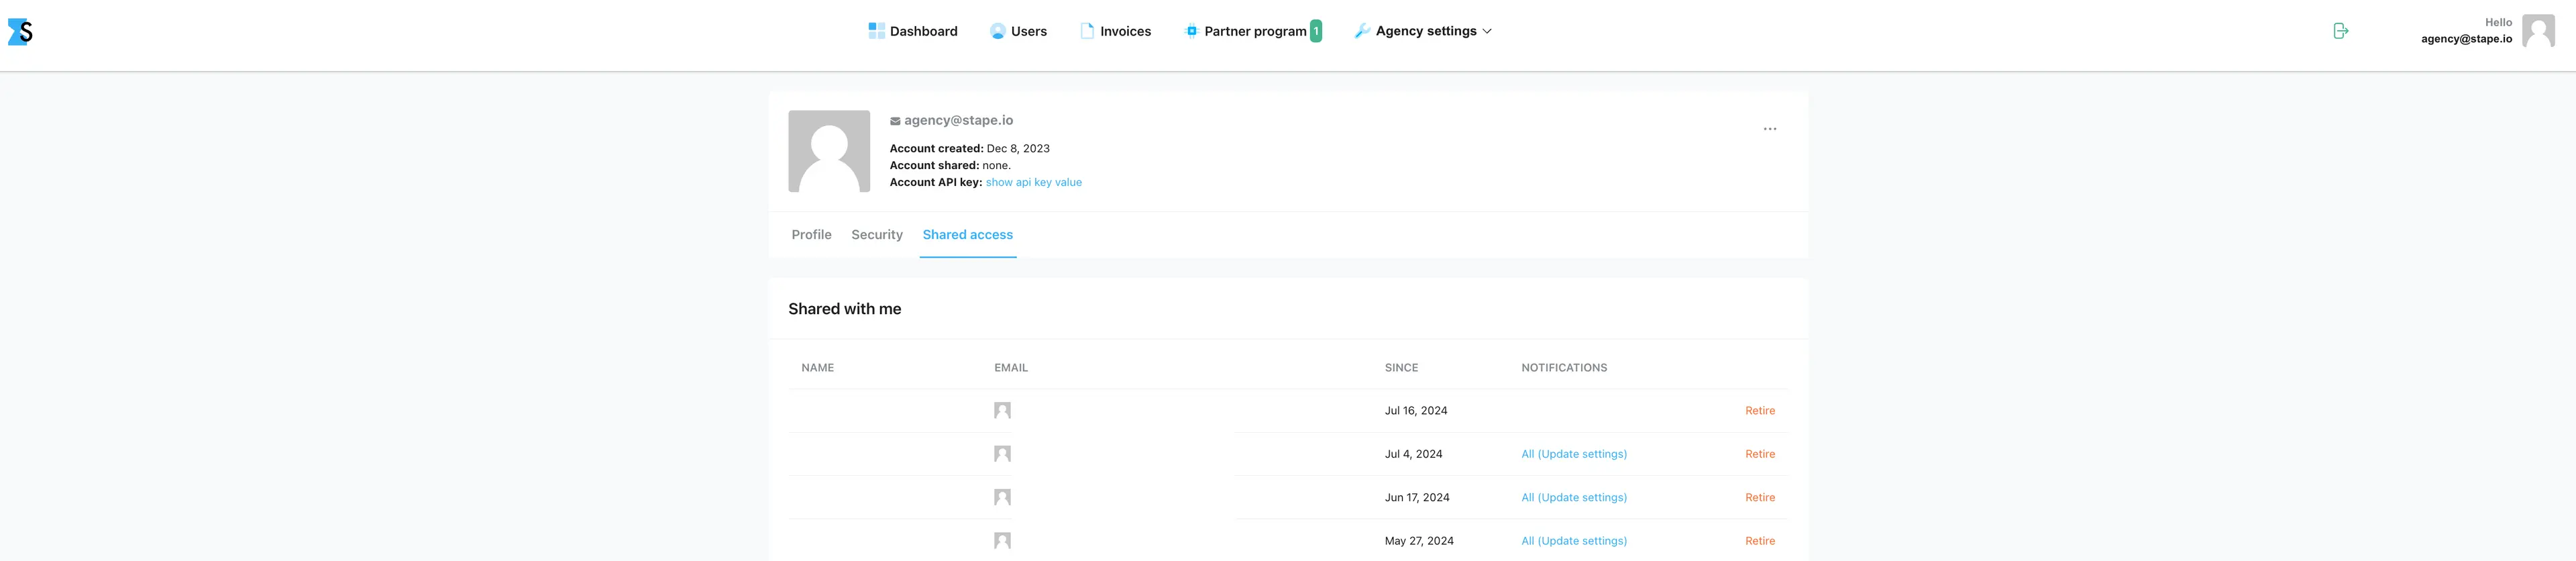
Task: Go to the Users section
Action: 1018,31
